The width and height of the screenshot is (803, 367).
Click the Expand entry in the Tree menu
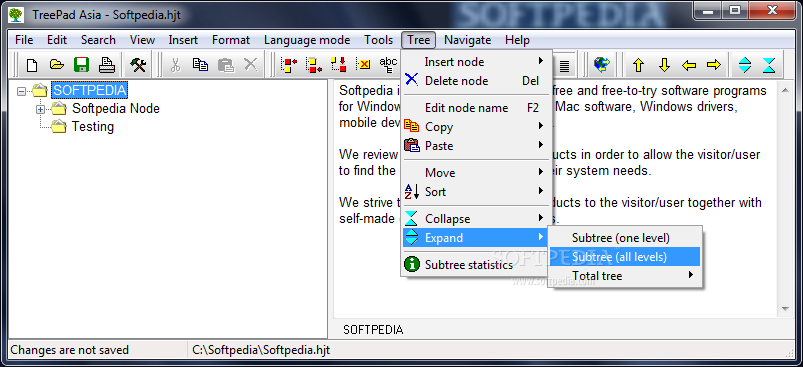coord(476,238)
